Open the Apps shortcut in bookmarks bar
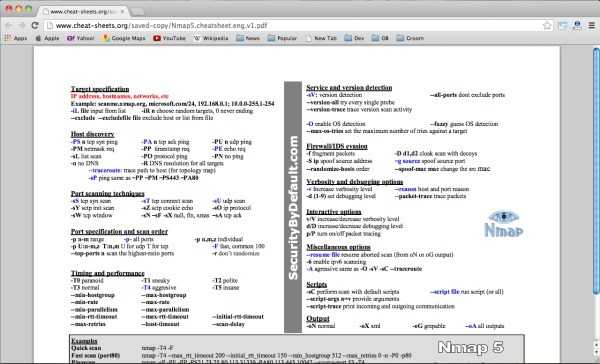The height and width of the screenshot is (364, 600). pyautogui.click(x=16, y=38)
